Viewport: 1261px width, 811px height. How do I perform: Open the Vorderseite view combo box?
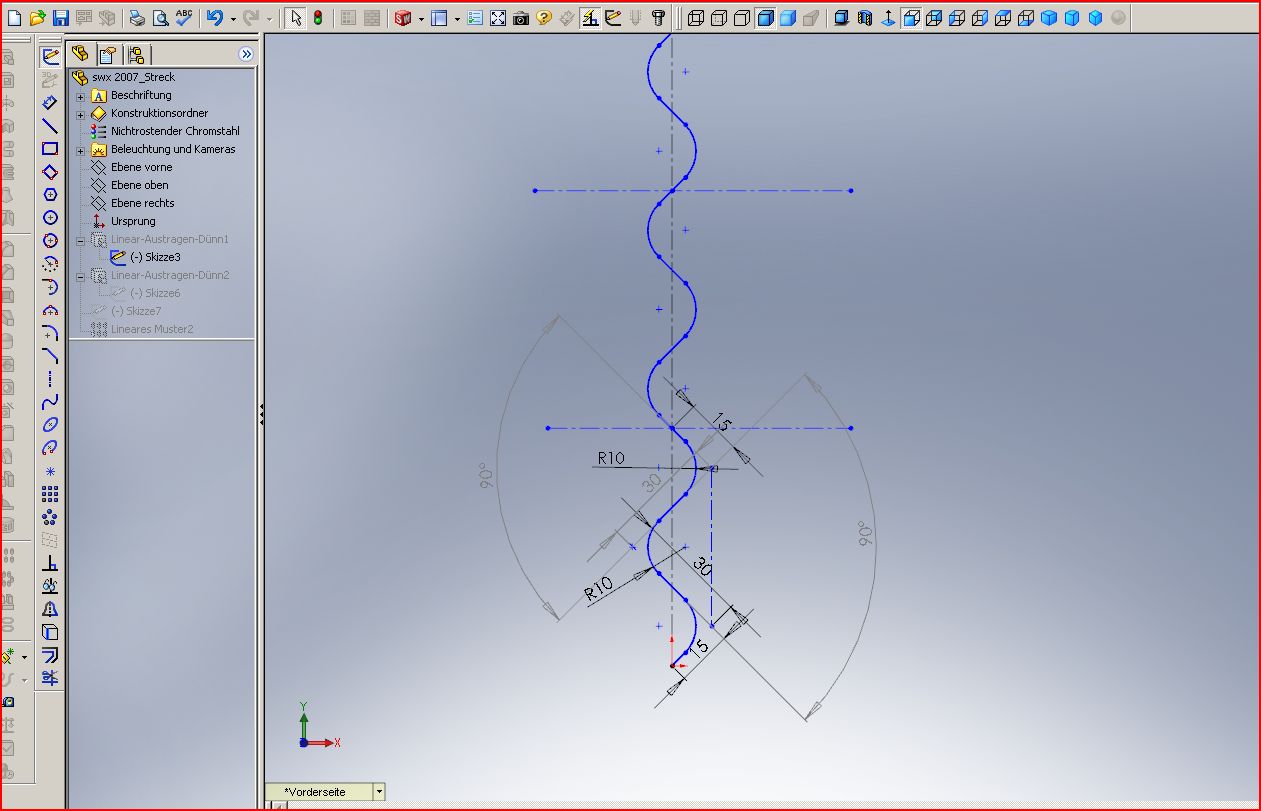[x=380, y=791]
